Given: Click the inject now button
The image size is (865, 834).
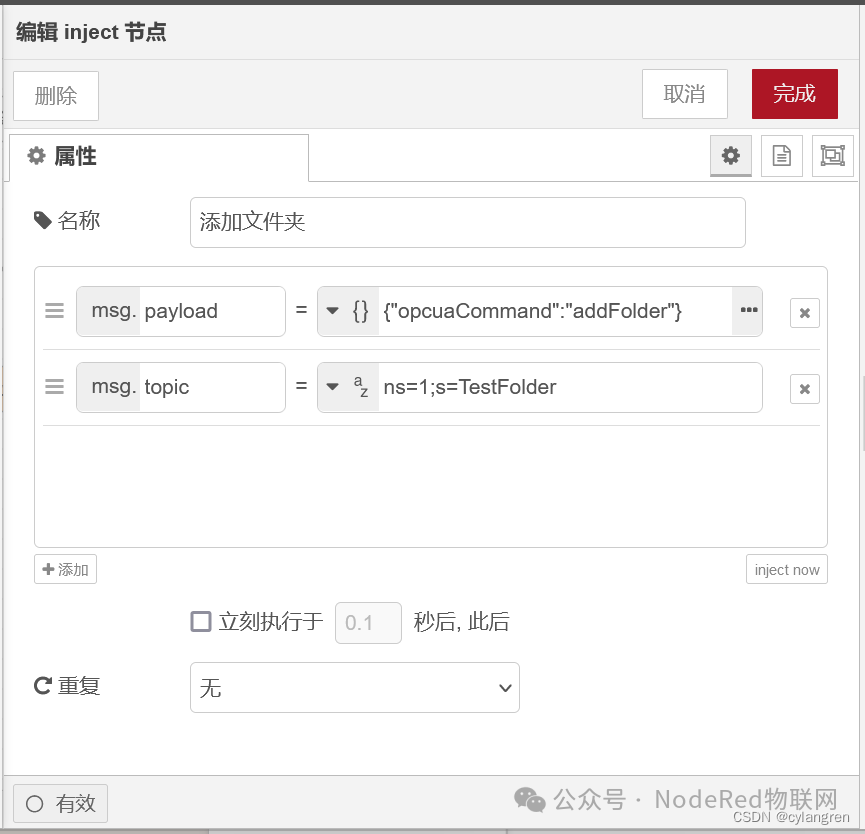Looking at the screenshot, I should pos(787,569).
